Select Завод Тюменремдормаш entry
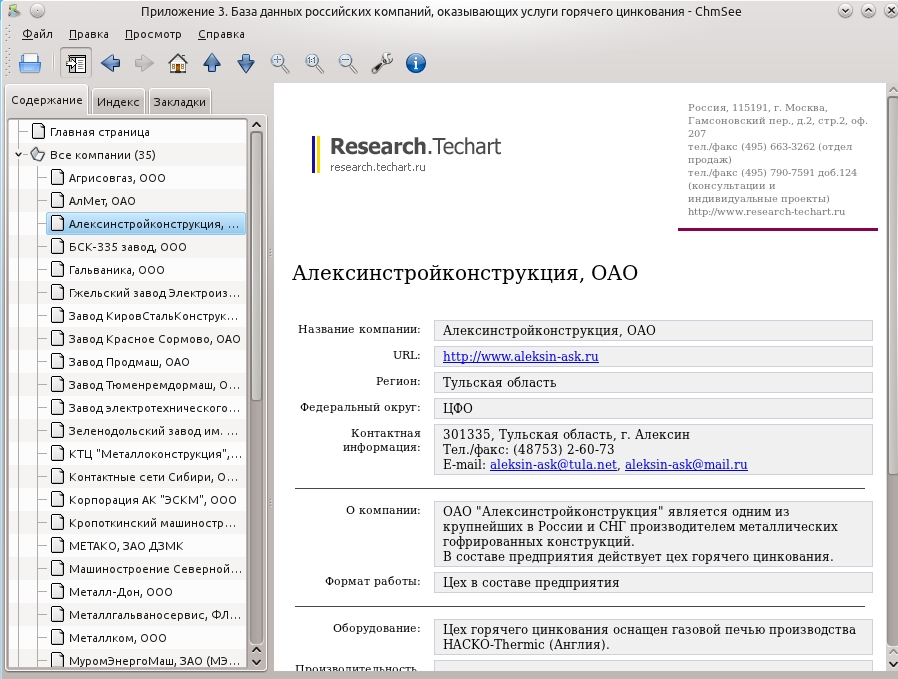The width and height of the screenshot is (898, 679). [x=154, y=385]
